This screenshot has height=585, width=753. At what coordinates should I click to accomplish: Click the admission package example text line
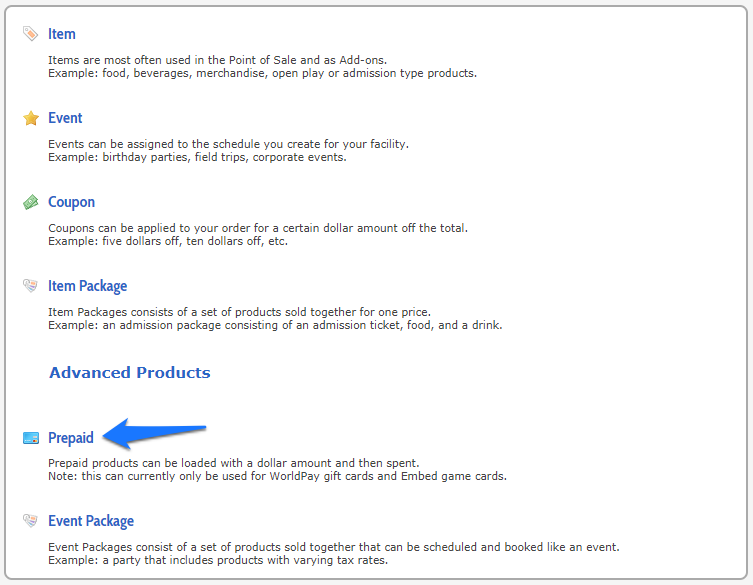pos(275,325)
